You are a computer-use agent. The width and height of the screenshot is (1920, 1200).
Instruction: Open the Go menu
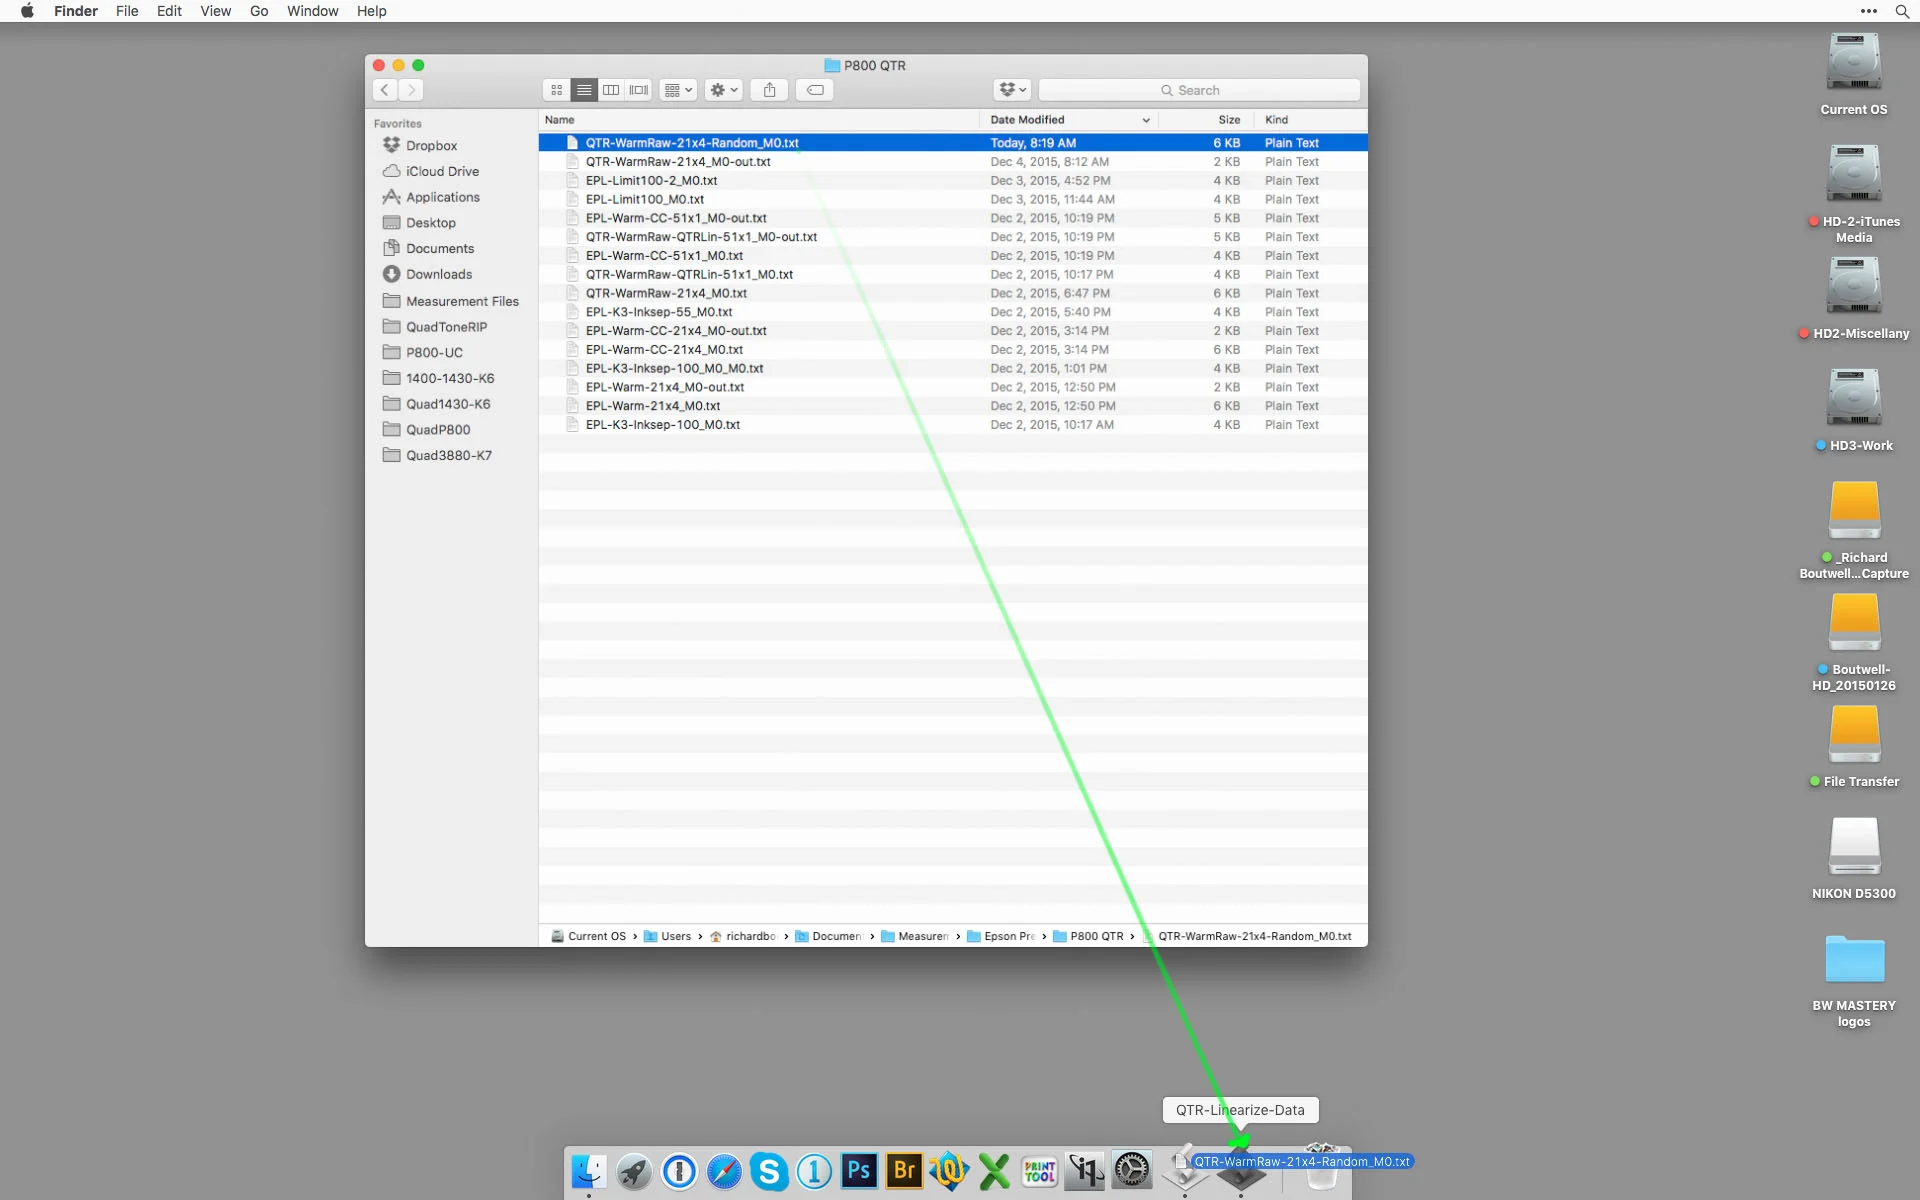tap(259, 11)
